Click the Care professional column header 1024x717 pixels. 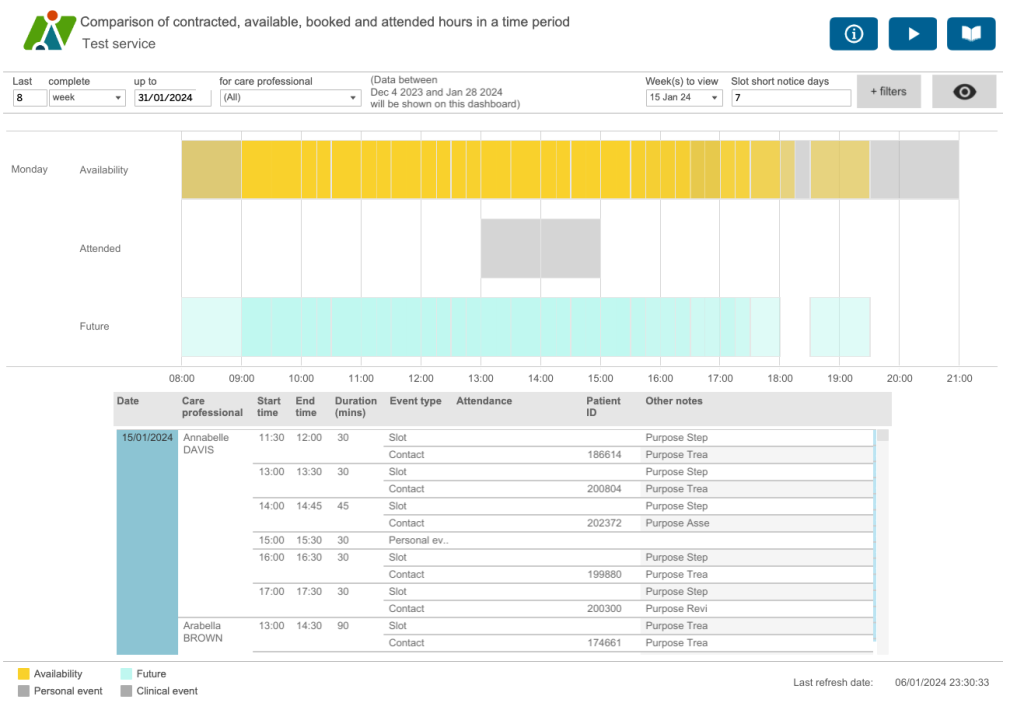[x=212, y=407]
